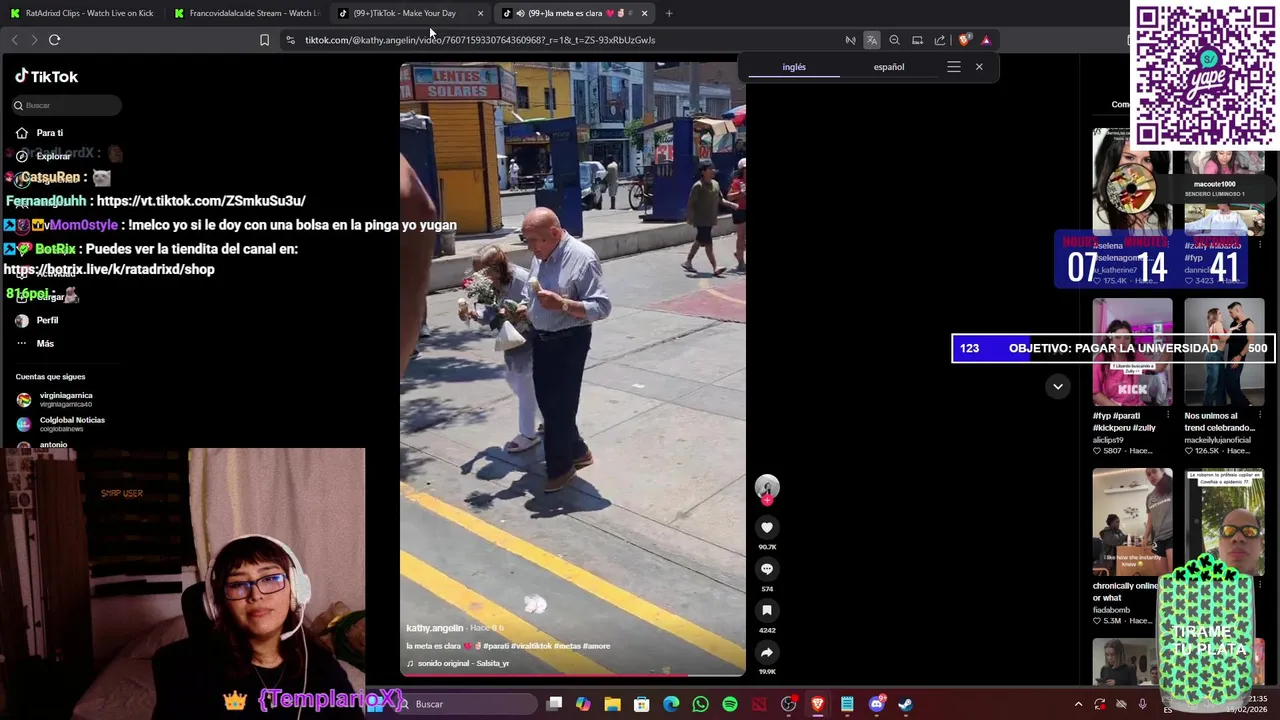Open the vt.tiktok.com link in chat

[x=201, y=201]
